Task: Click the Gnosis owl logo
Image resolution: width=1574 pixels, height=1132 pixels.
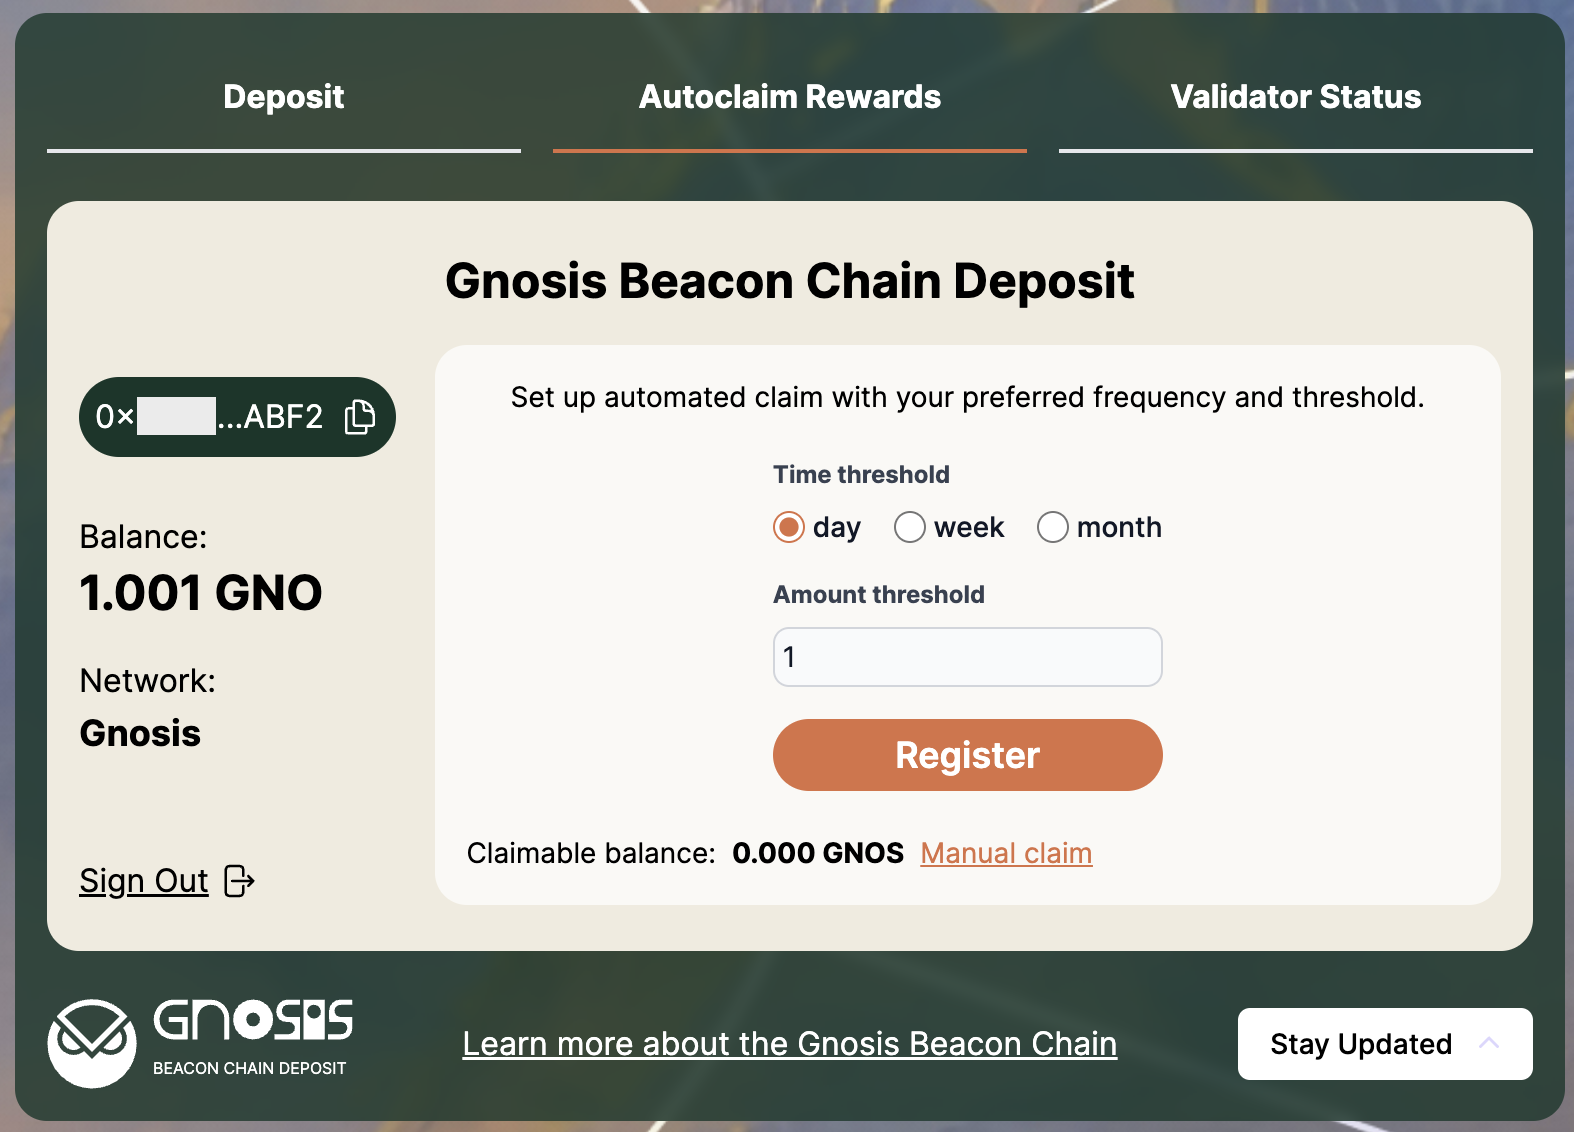Action: tap(92, 1043)
